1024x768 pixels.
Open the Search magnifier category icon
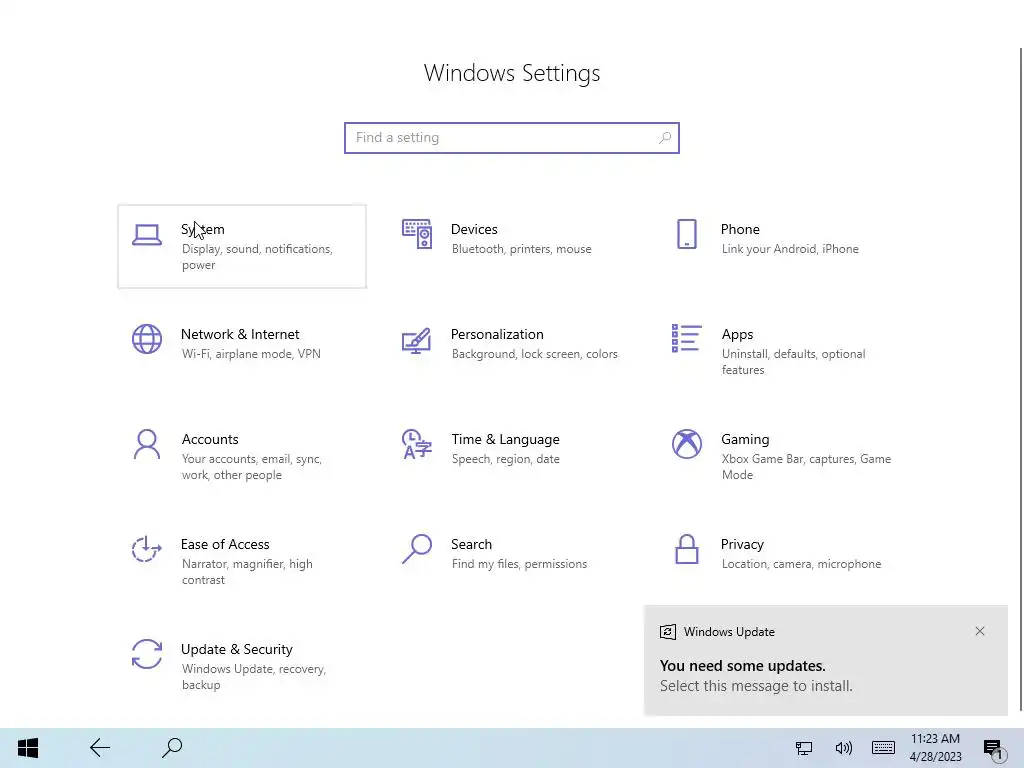point(417,549)
